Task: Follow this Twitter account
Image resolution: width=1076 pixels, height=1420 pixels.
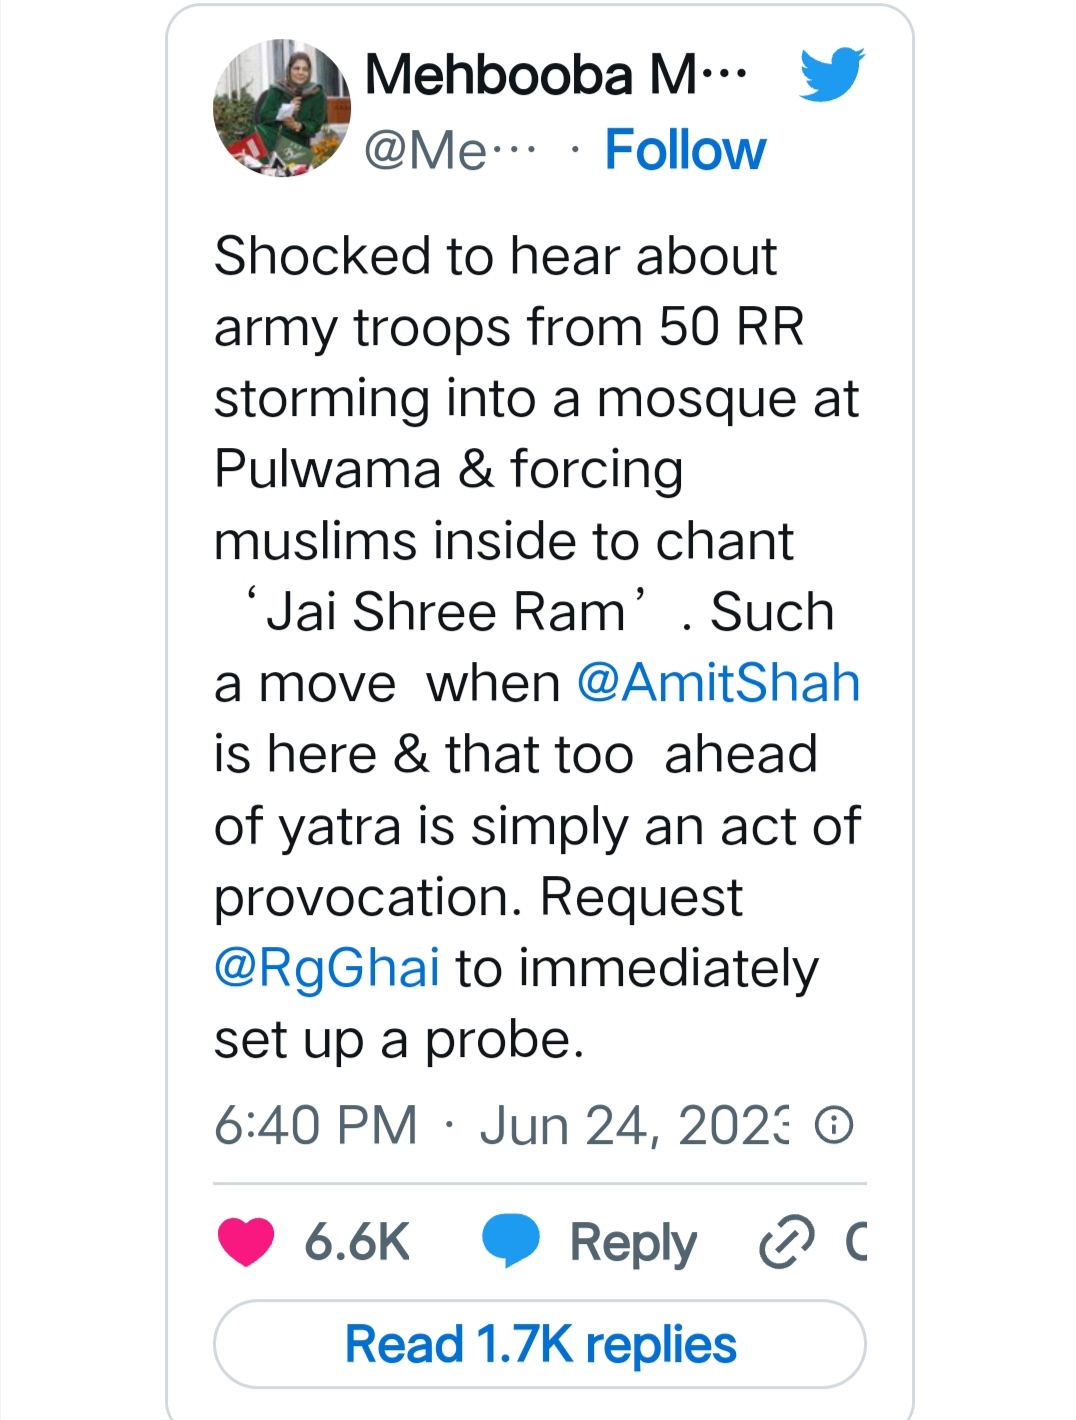Action: click(685, 151)
